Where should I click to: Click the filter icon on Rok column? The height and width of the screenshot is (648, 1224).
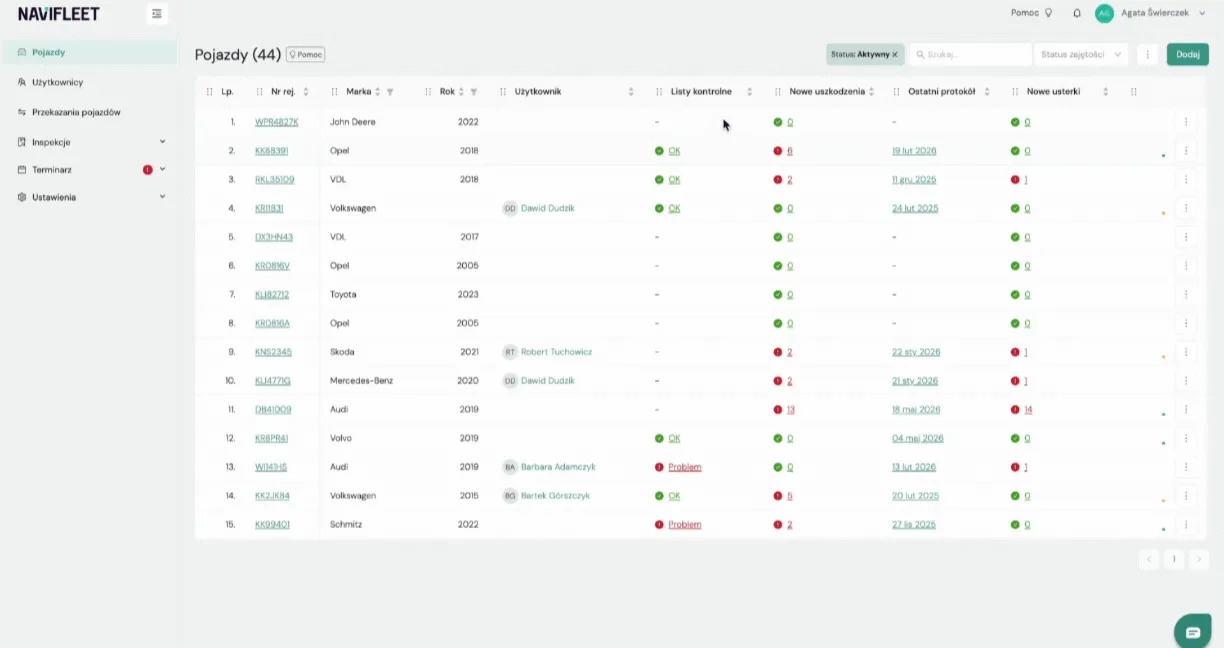click(474, 92)
